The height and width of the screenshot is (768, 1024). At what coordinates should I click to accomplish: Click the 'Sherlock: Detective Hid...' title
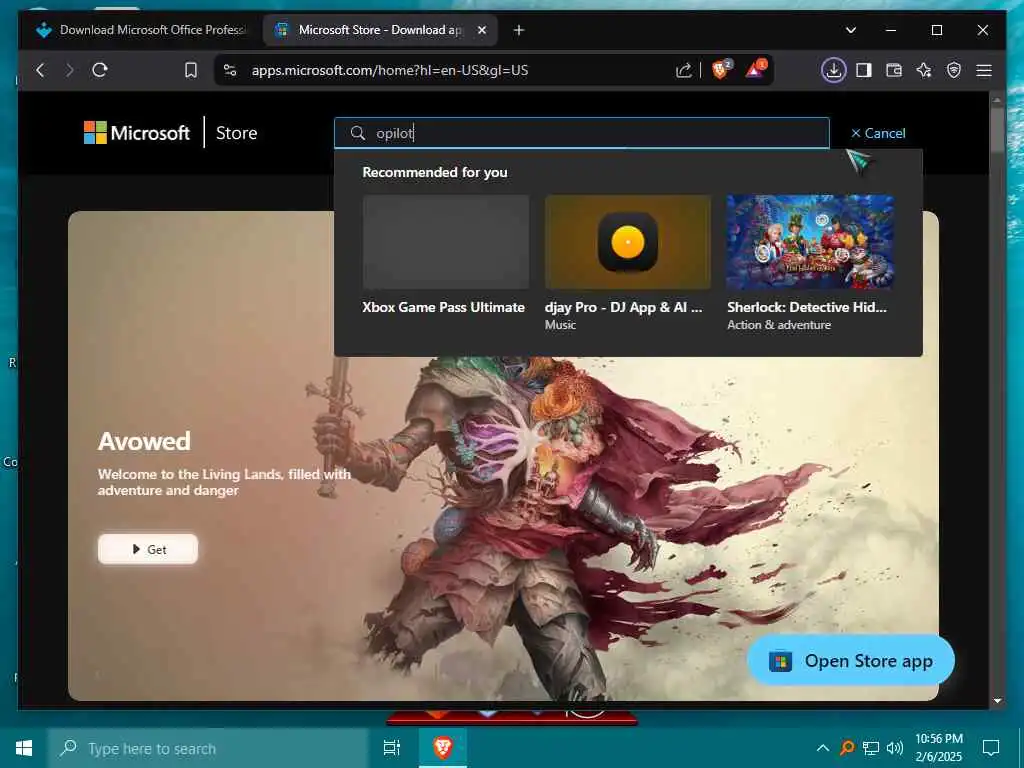(x=807, y=307)
